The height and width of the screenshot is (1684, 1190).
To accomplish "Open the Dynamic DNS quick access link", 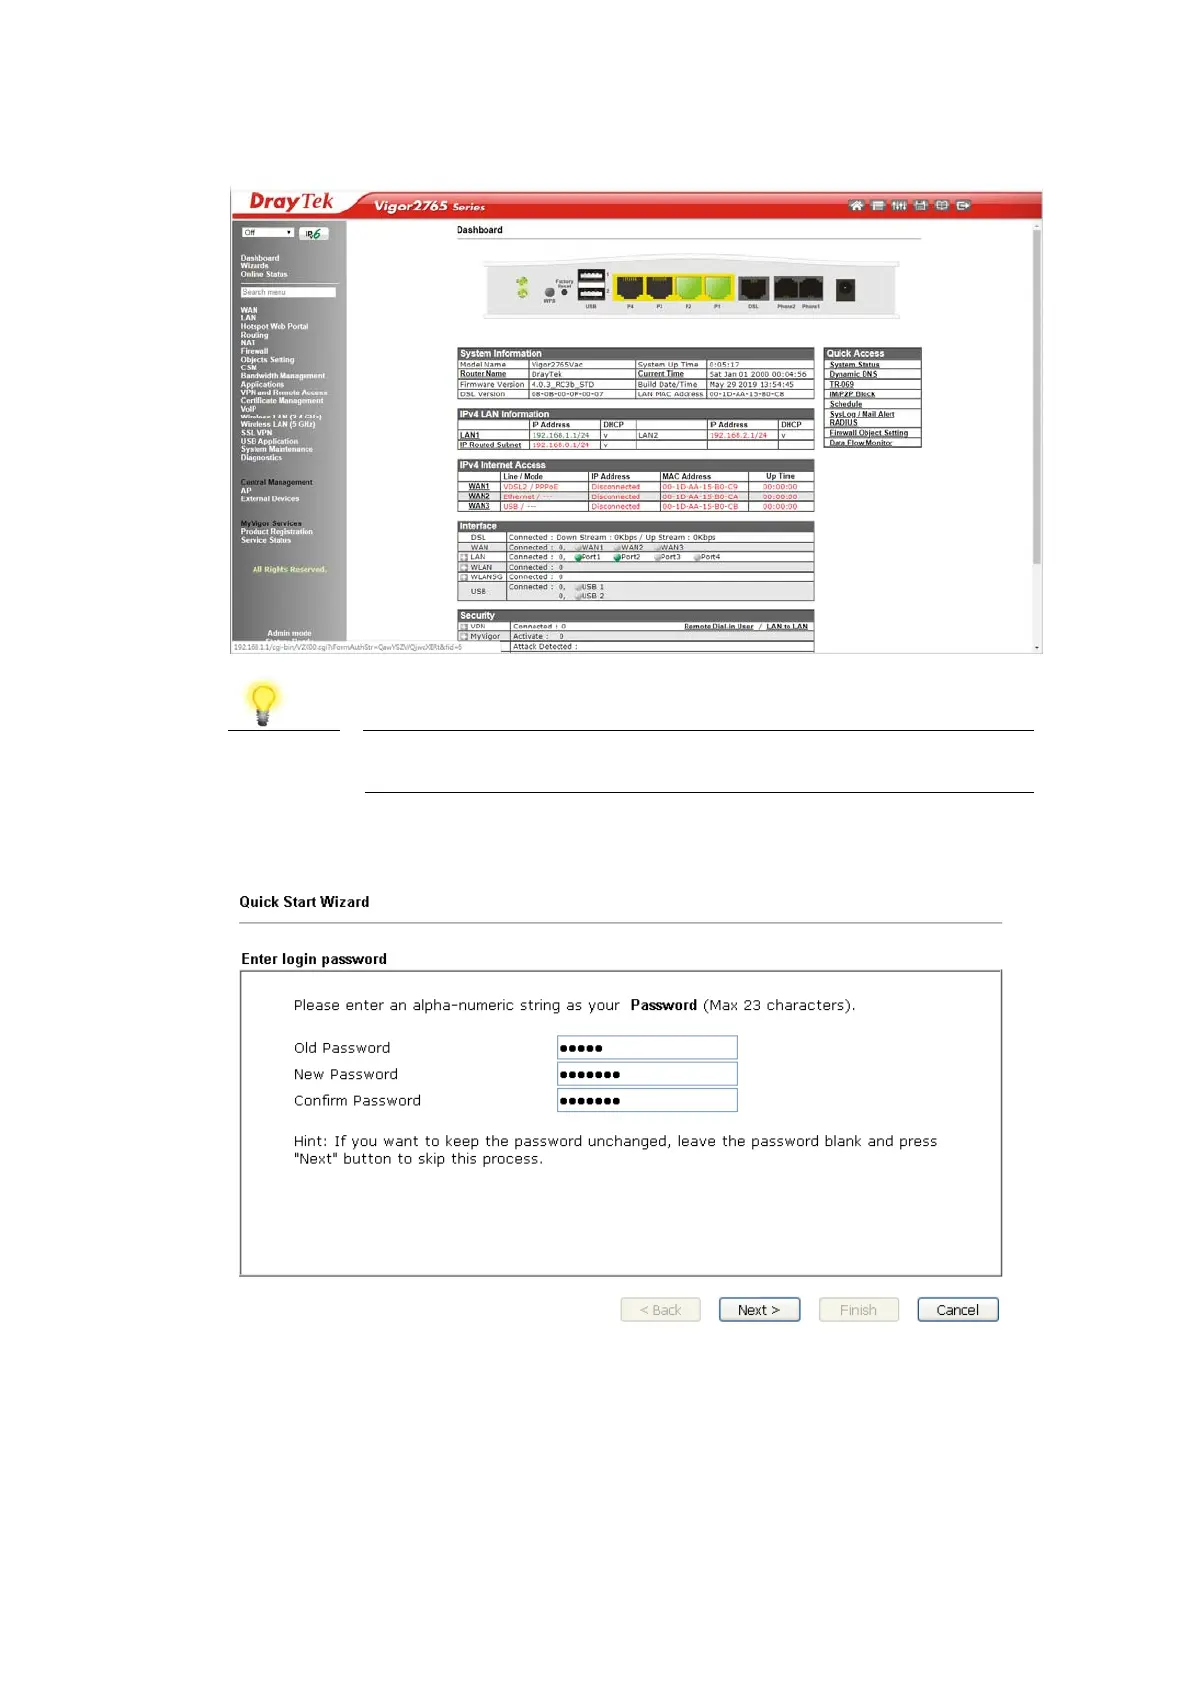I will [x=853, y=374].
